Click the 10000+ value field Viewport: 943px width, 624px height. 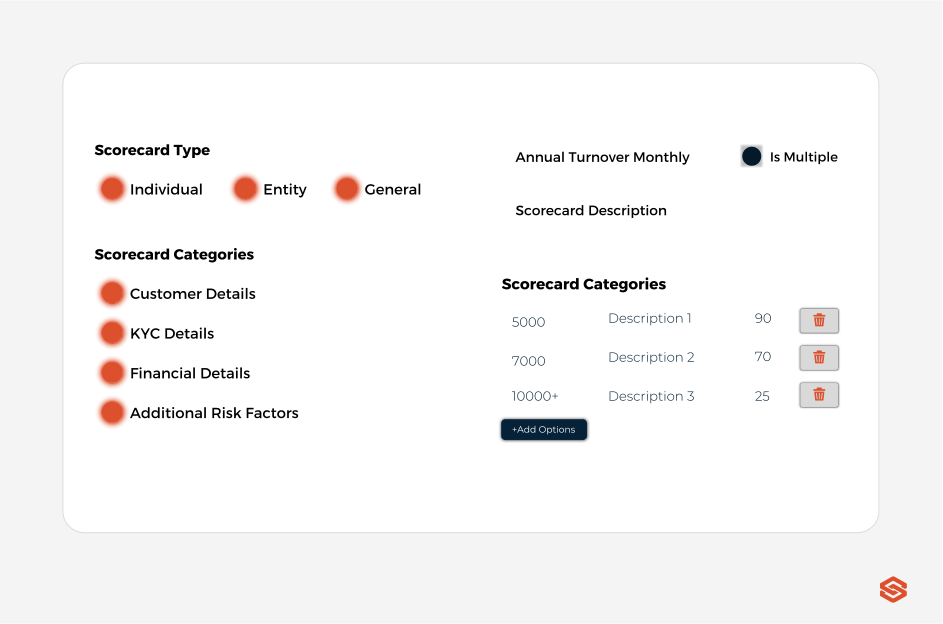coord(535,396)
